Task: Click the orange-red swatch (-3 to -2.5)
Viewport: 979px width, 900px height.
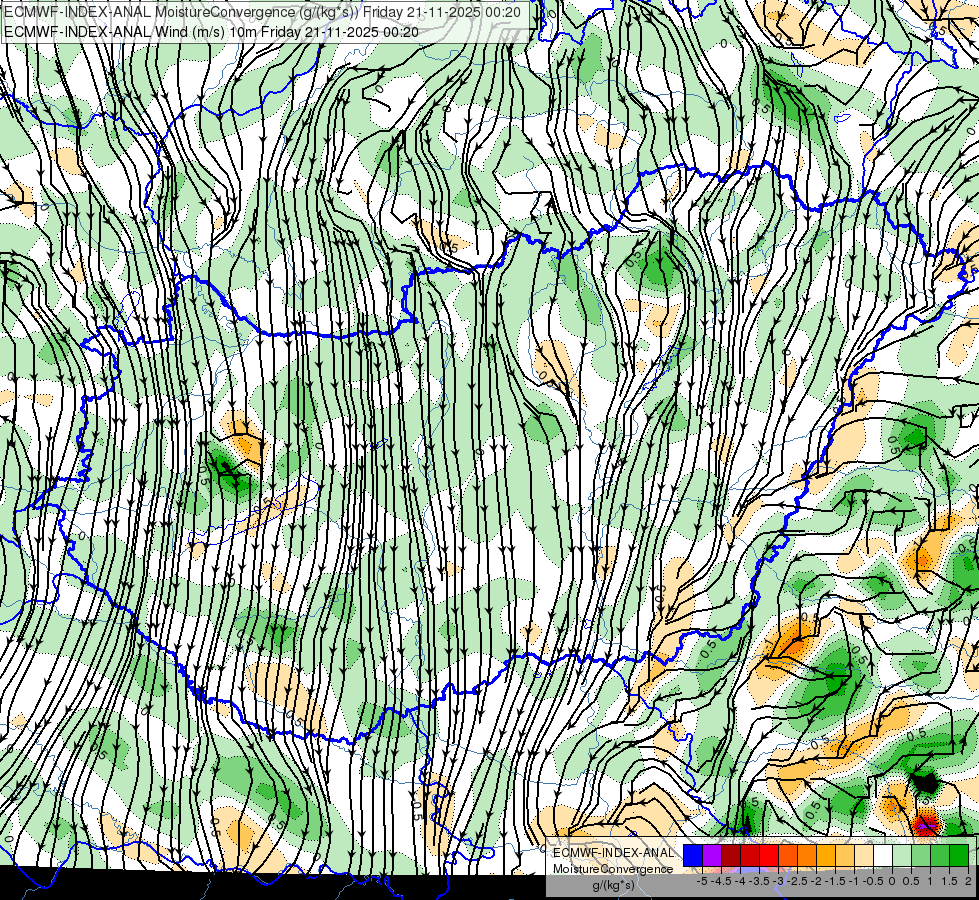Action: [788, 855]
